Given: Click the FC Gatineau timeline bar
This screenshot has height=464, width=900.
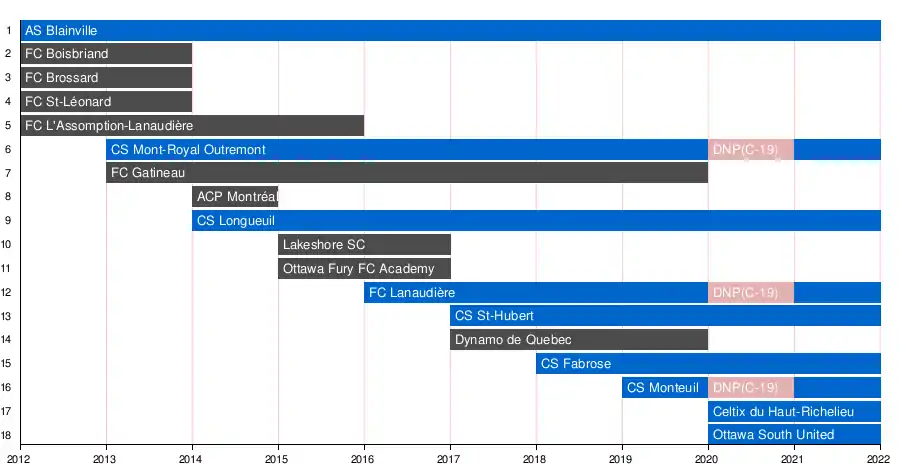Looking at the screenshot, I should point(406,173).
